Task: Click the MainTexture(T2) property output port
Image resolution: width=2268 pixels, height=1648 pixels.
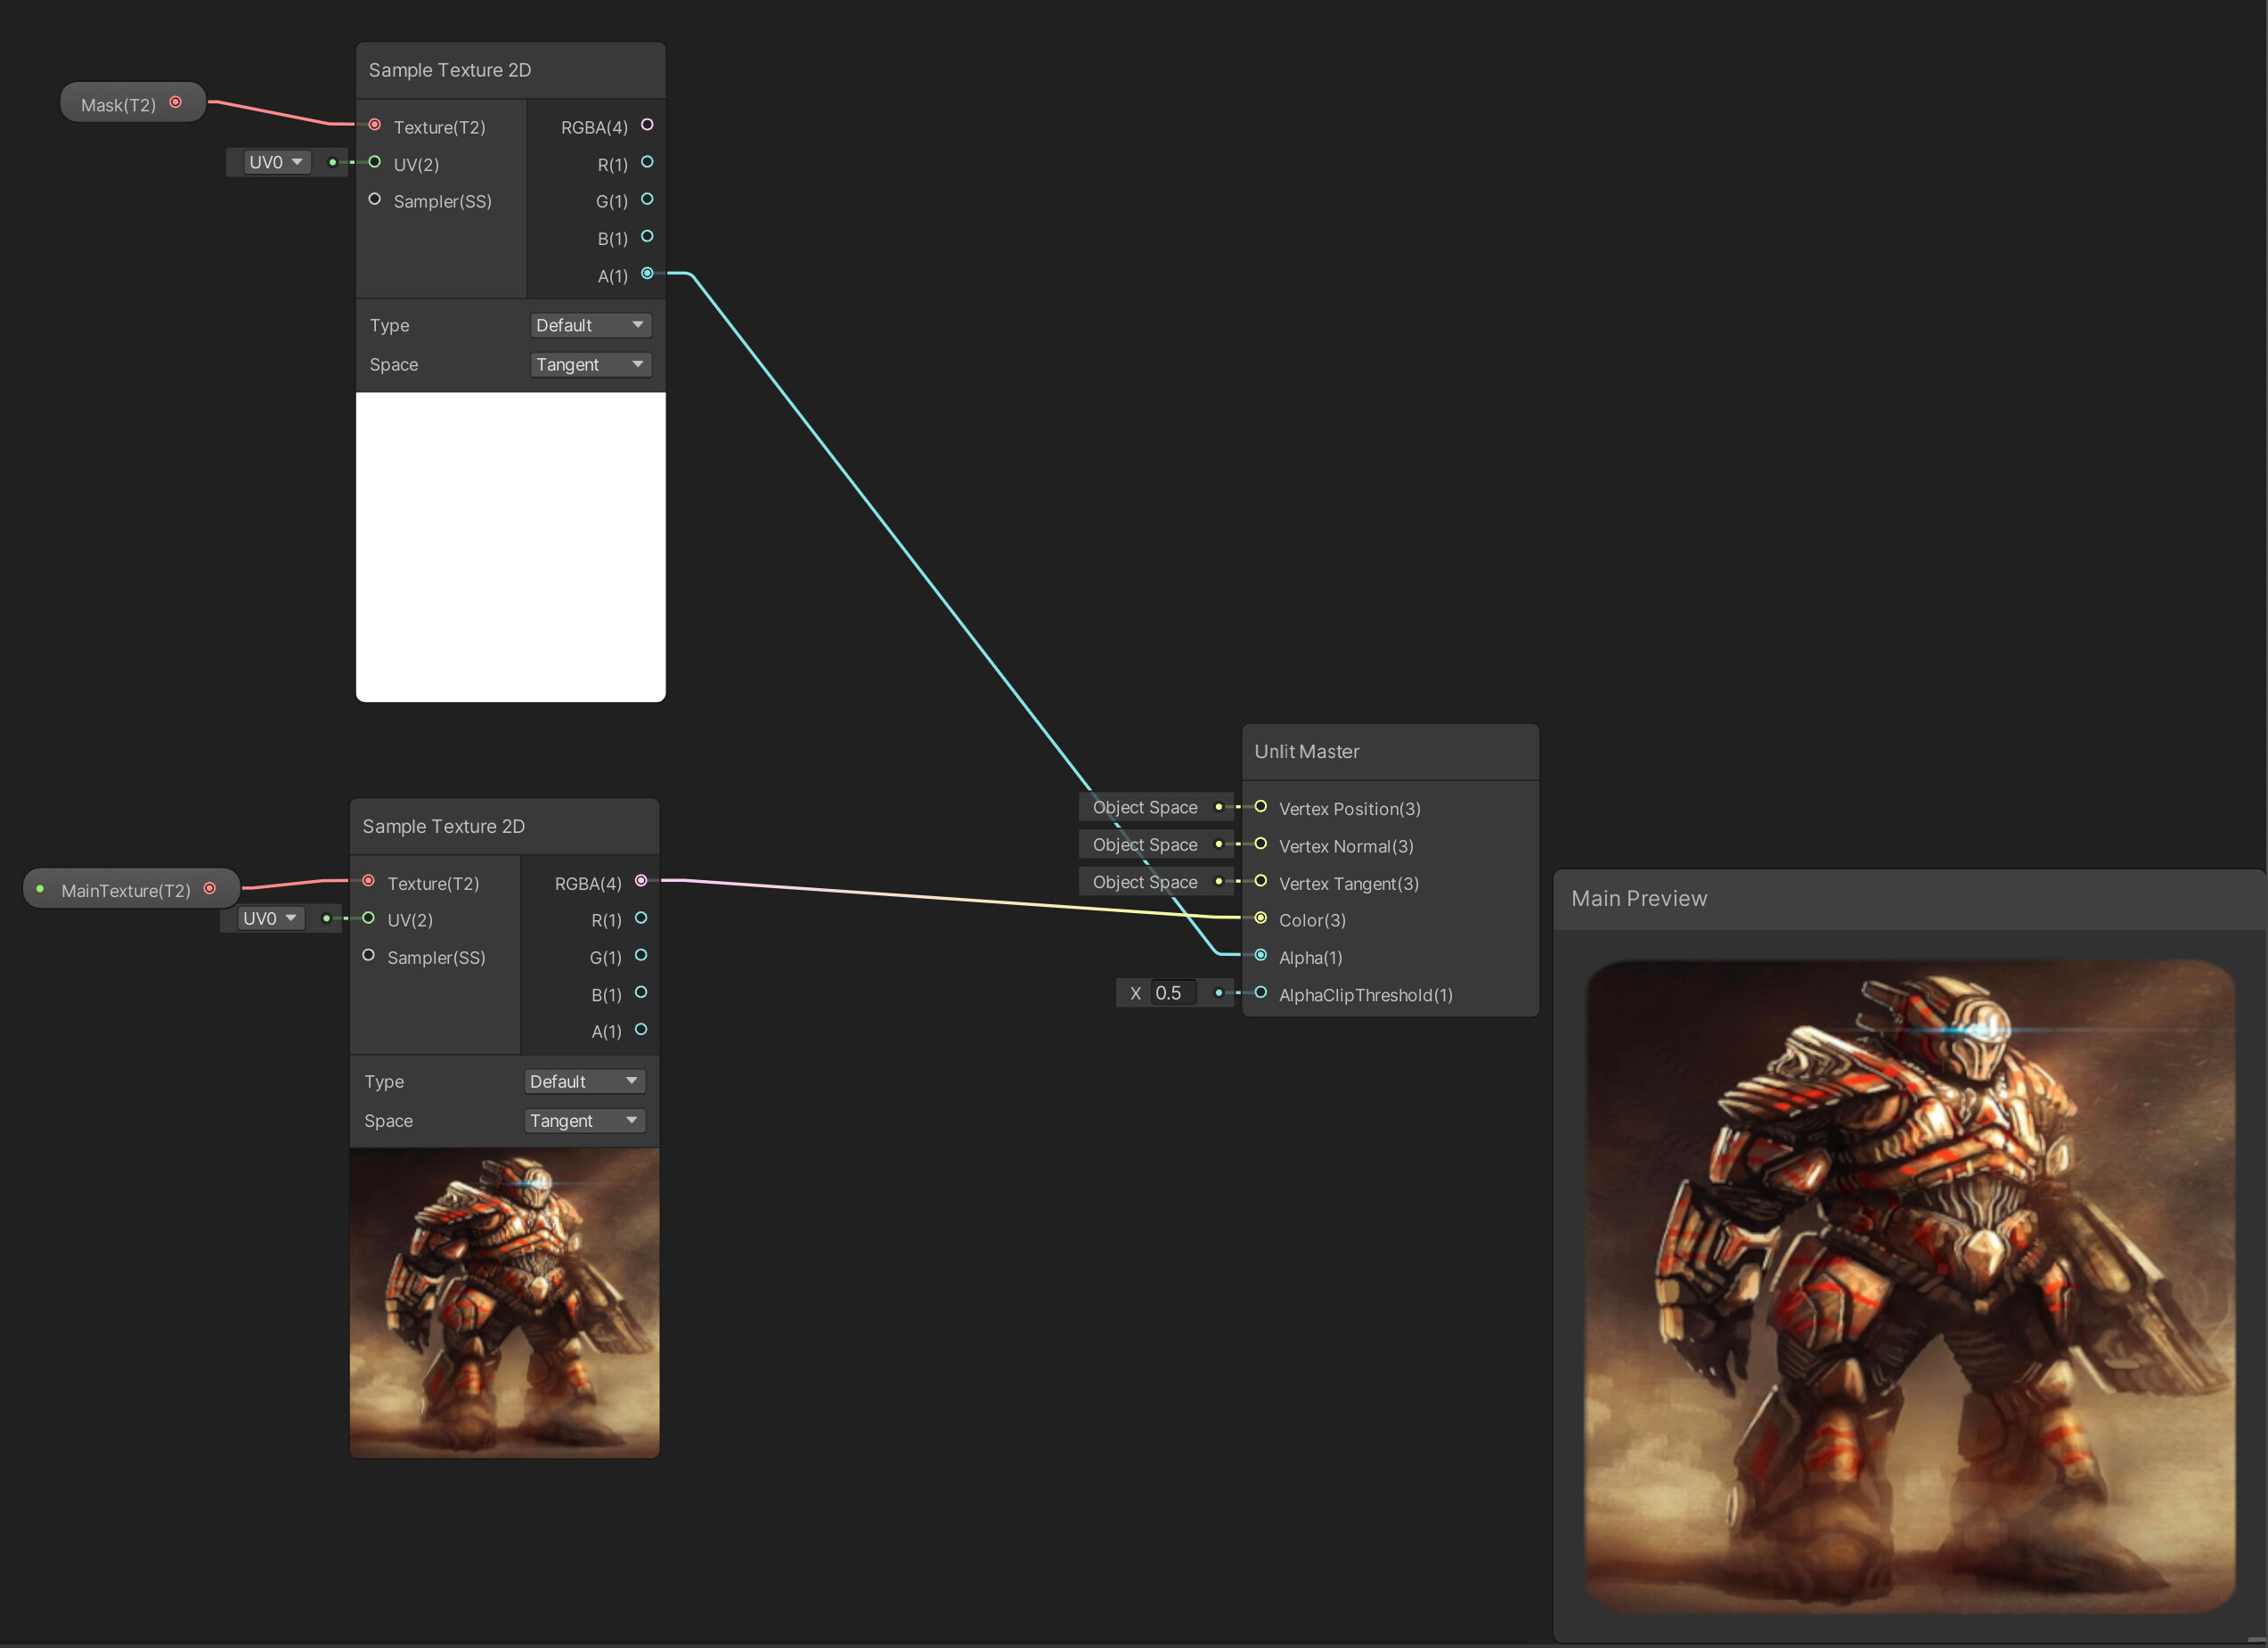Action: click(x=210, y=887)
